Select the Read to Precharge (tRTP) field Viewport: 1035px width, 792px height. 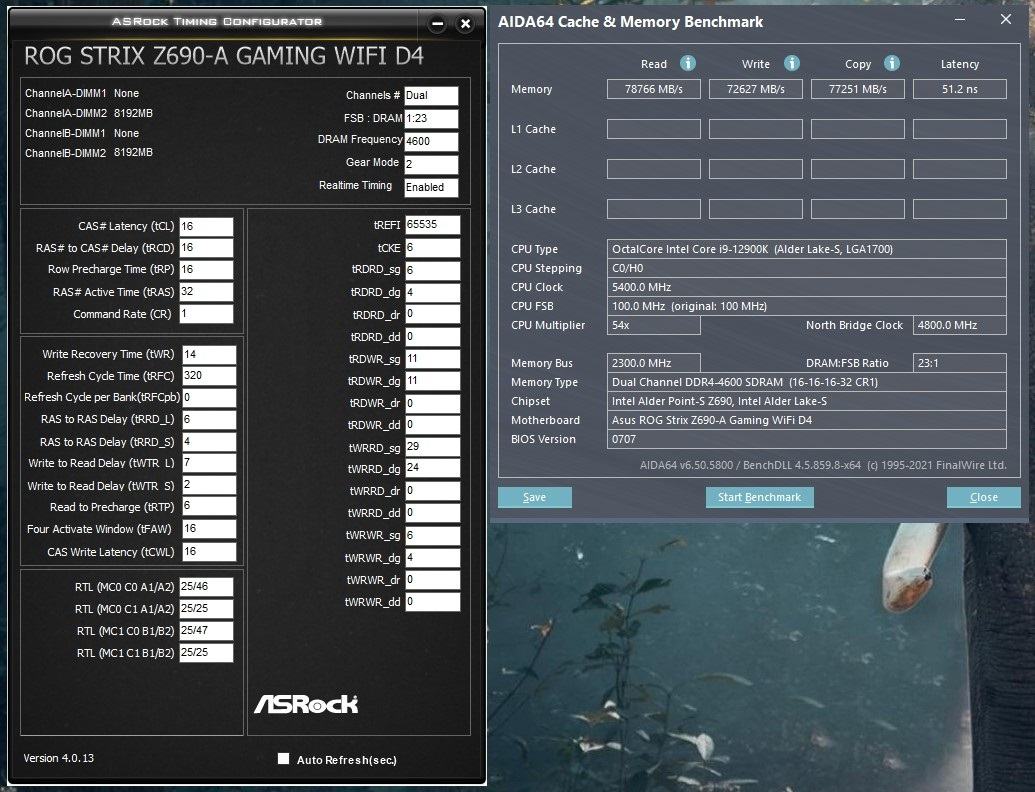(x=209, y=506)
